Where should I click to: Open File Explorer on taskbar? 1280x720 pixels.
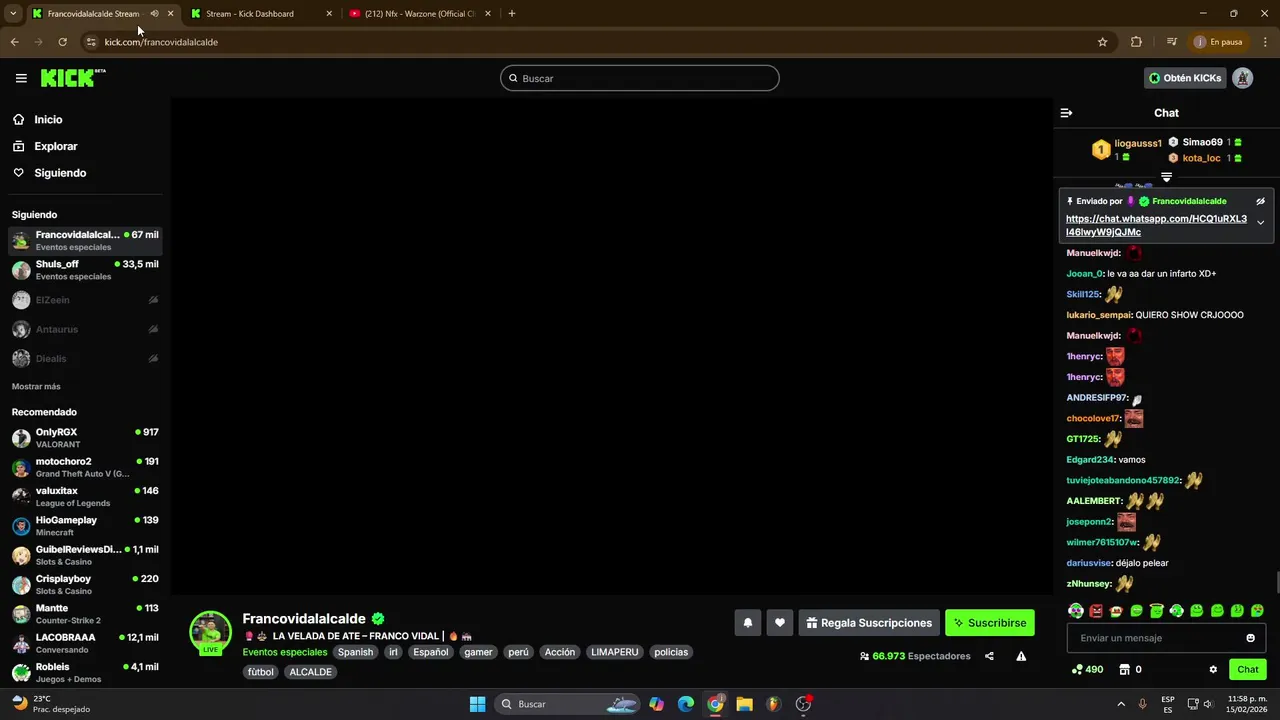pyautogui.click(x=744, y=704)
